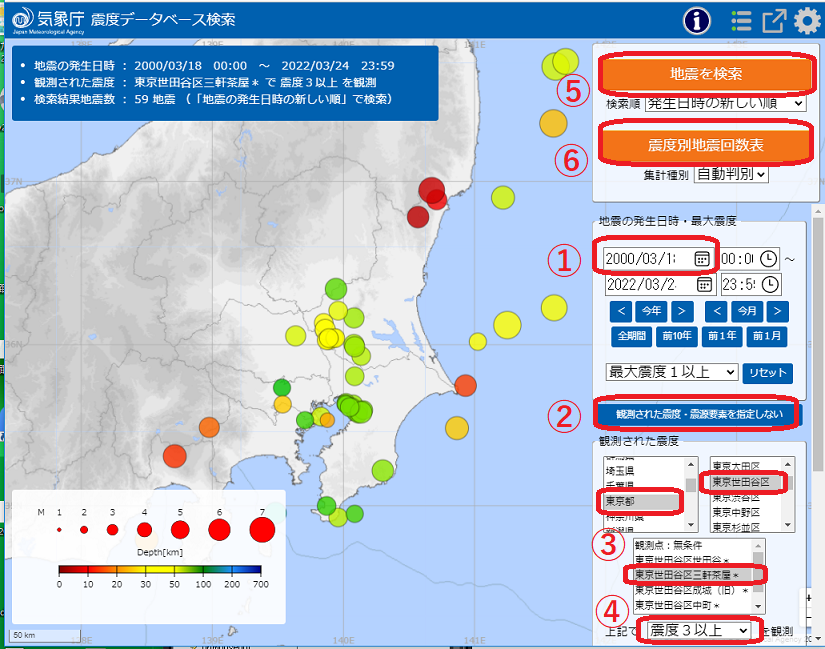Click the 前10年 period button
825x649 pixels.
tap(677, 336)
